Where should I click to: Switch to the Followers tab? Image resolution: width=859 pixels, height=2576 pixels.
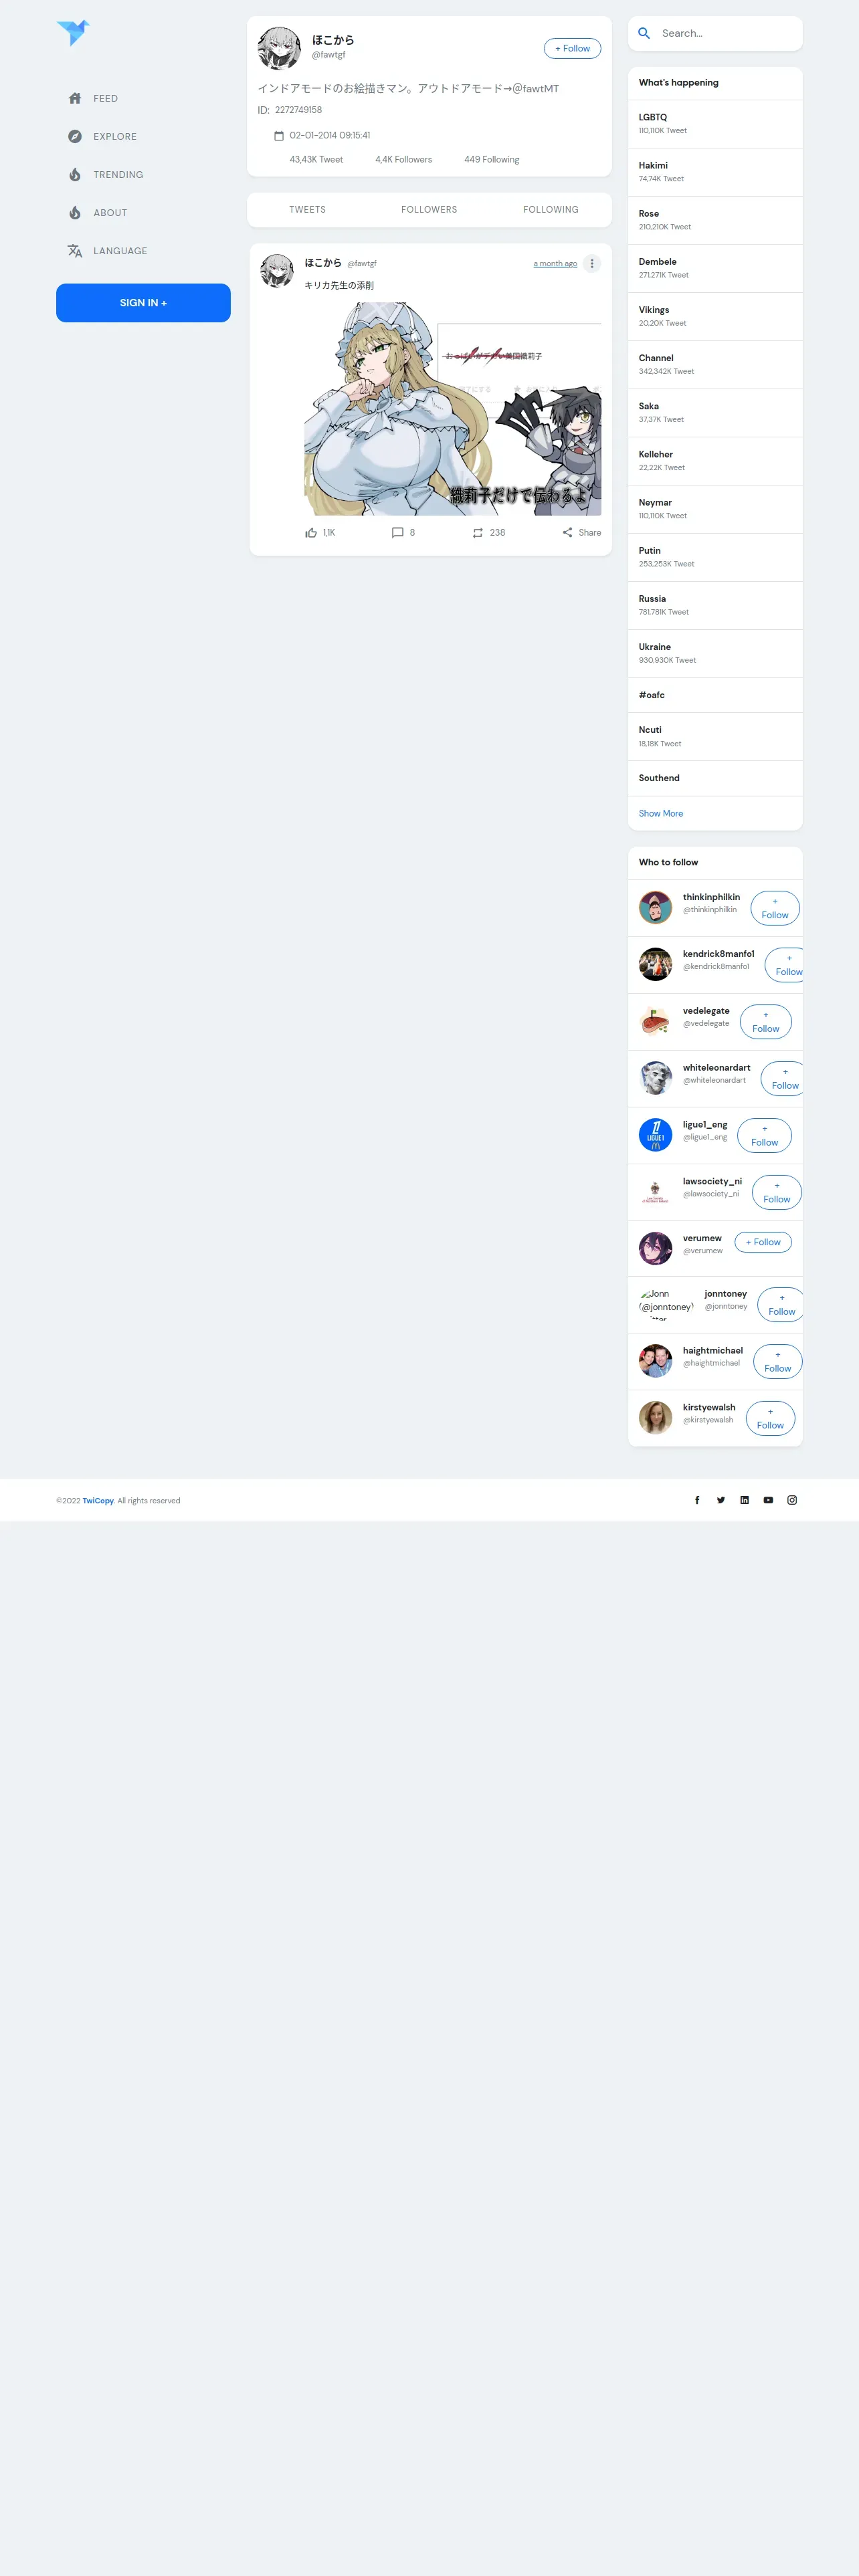[429, 210]
